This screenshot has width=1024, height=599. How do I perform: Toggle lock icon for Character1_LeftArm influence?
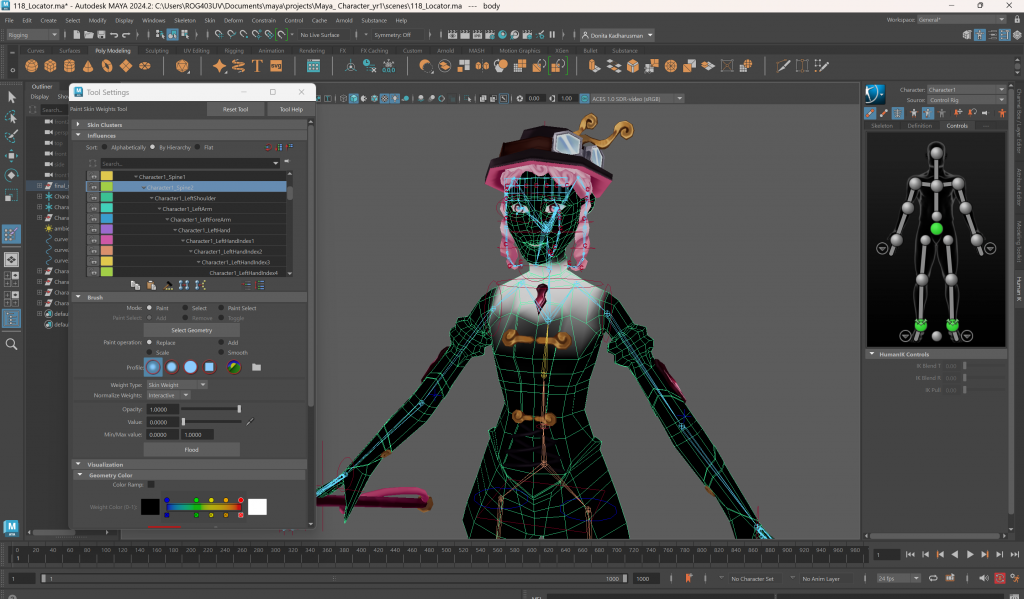coord(93,208)
